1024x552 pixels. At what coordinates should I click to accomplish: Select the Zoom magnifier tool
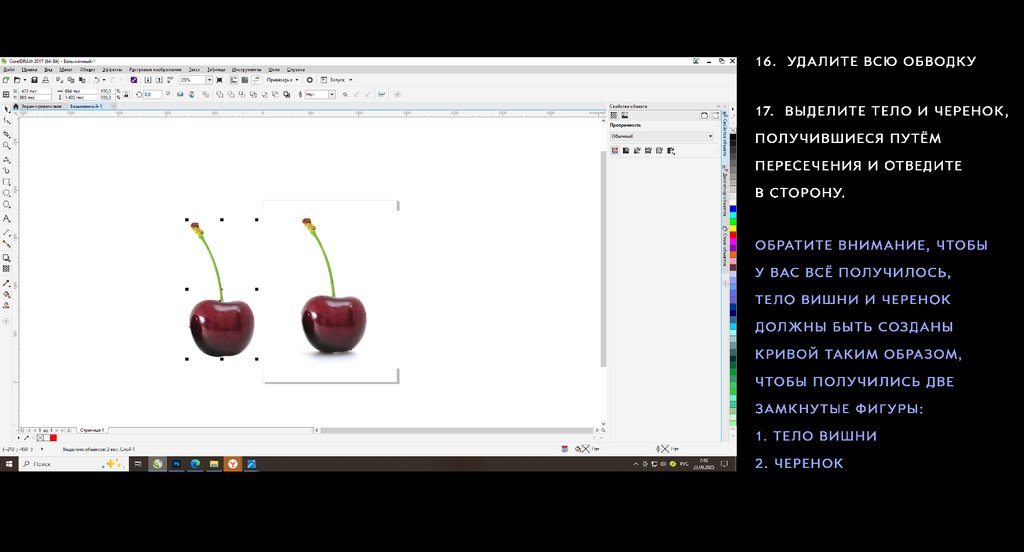[x=7, y=145]
